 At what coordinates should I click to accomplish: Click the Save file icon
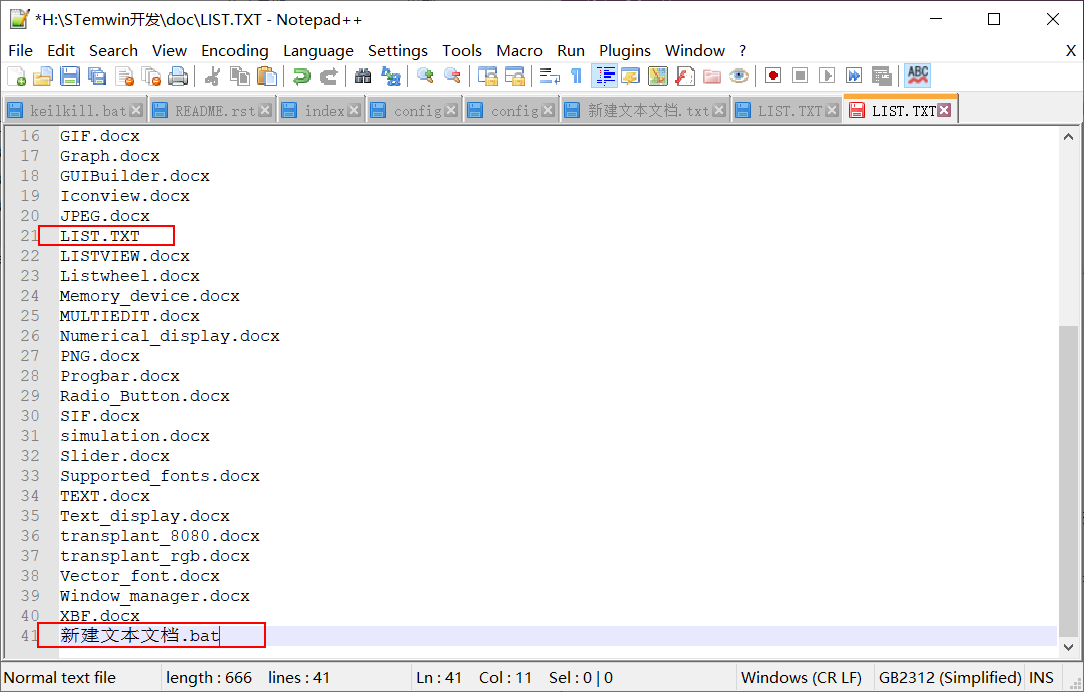pyautogui.click(x=70, y=76)
